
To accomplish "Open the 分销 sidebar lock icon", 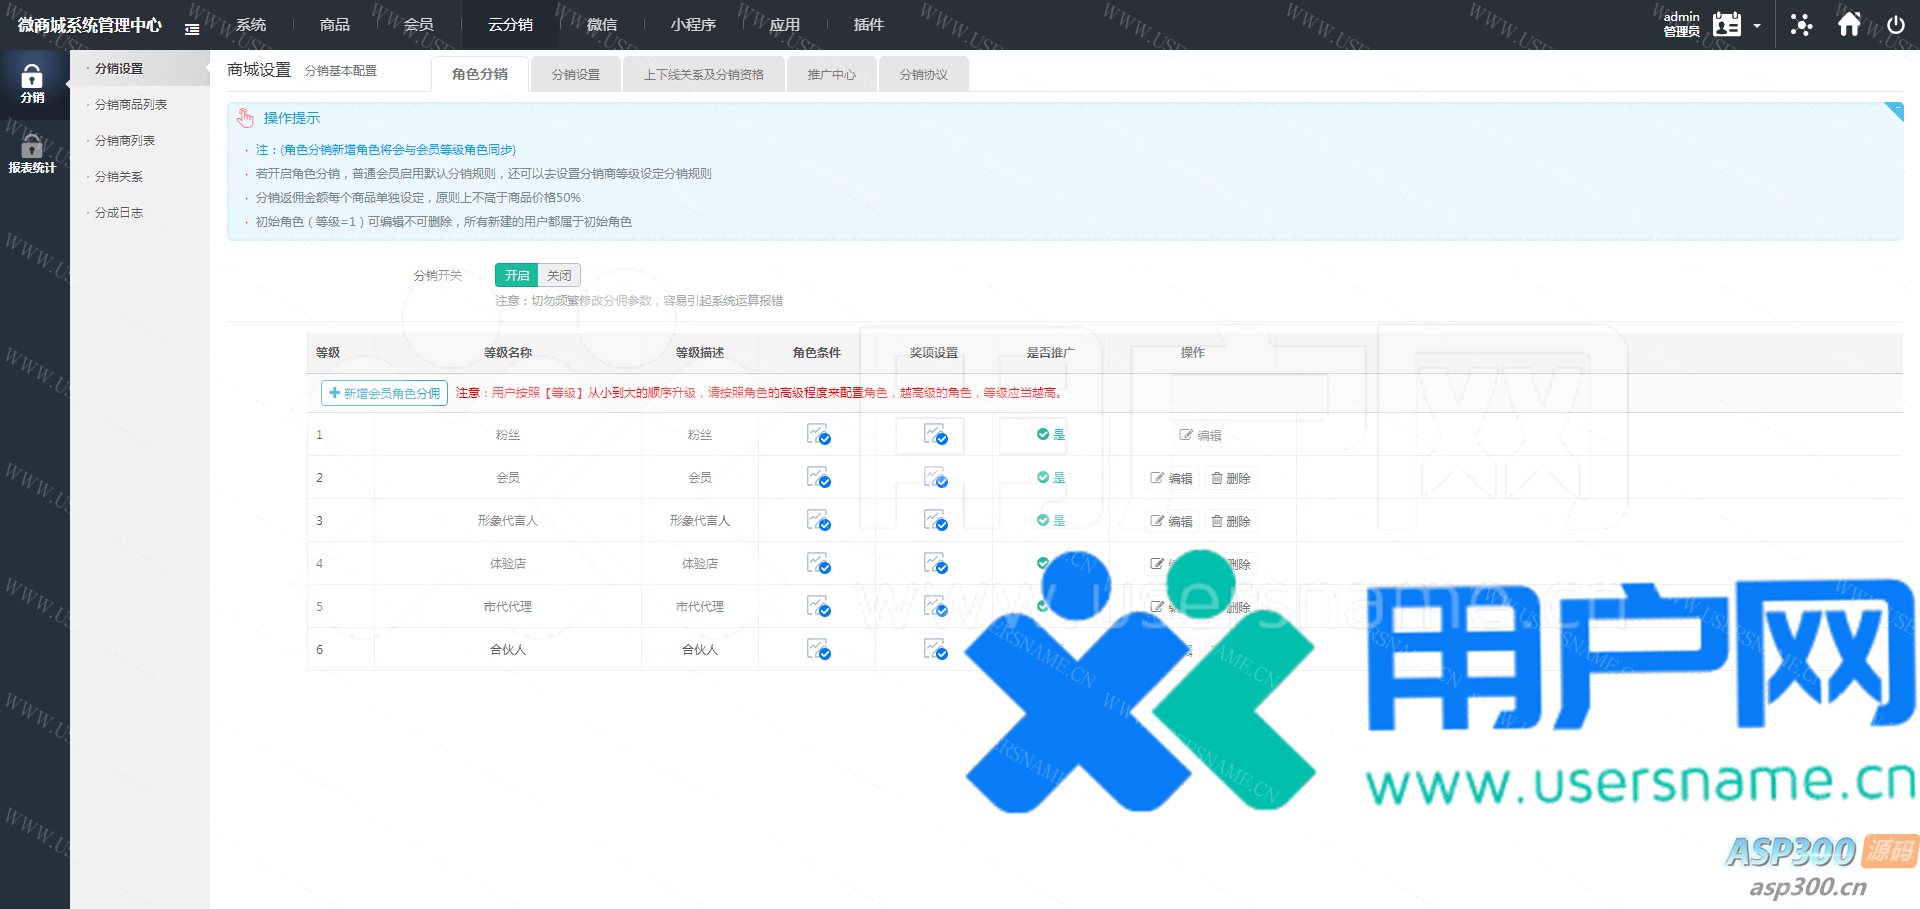I will (32, 76).
